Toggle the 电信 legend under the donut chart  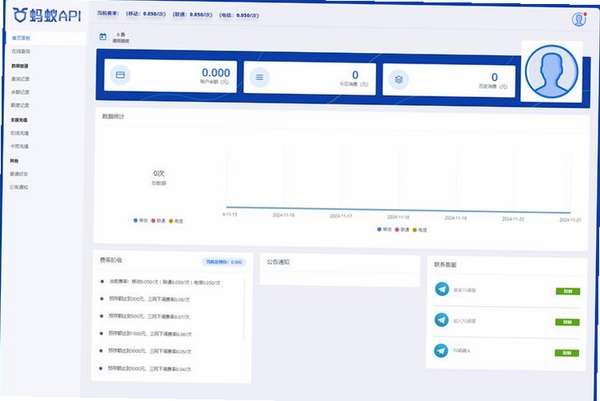coord(176,221)
